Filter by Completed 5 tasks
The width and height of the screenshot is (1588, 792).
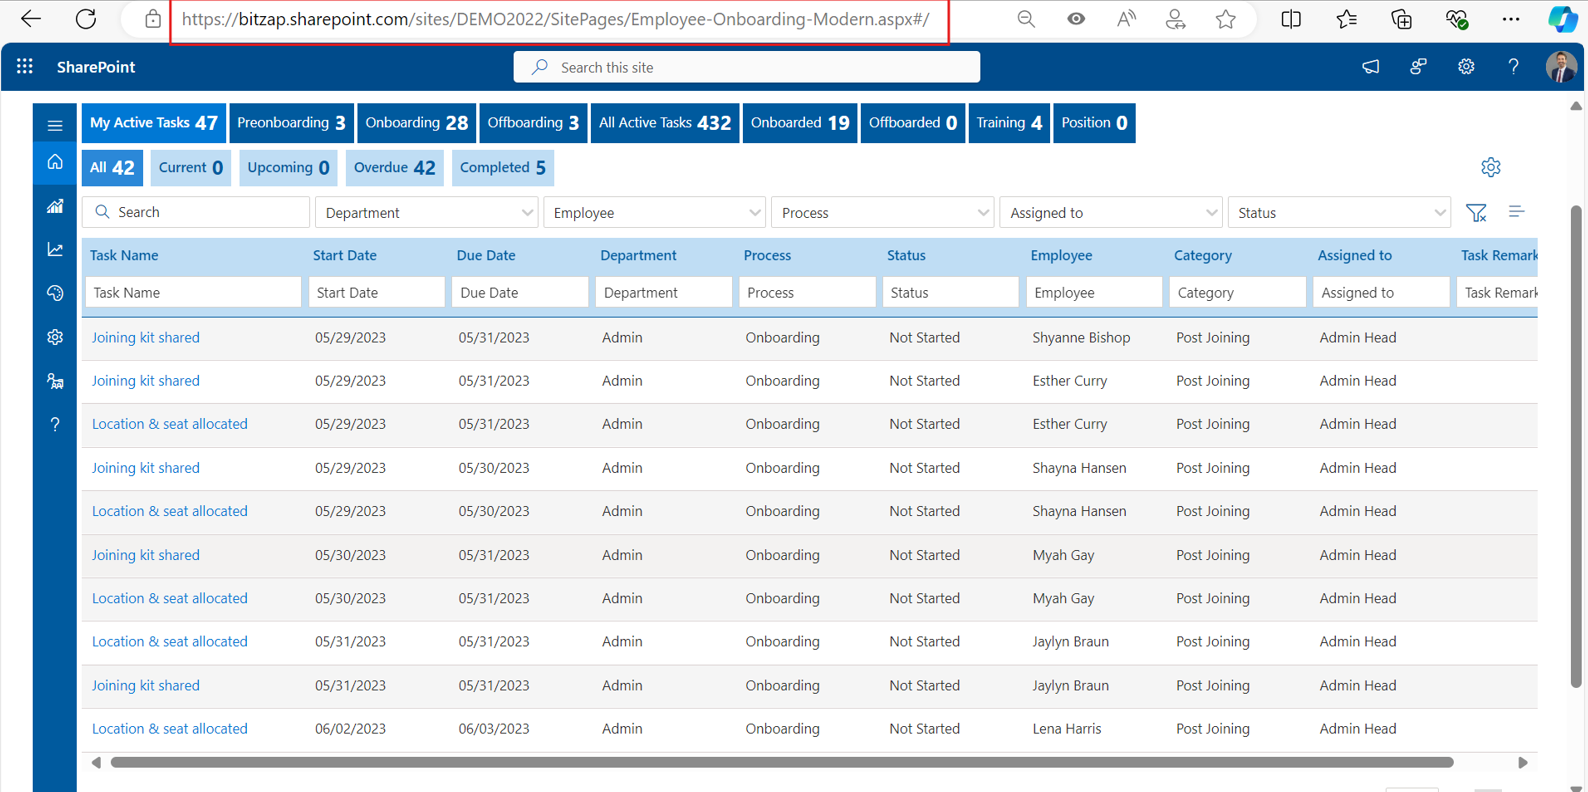click(503, 168)
